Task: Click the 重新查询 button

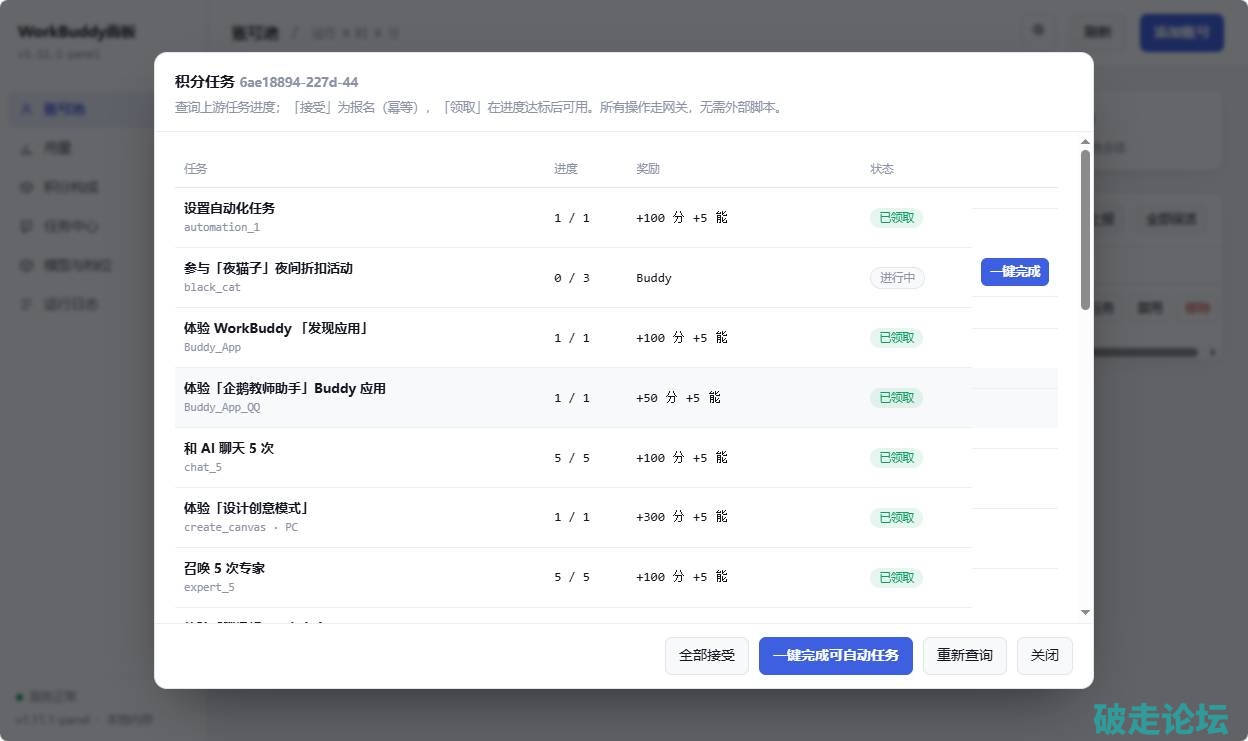Action: pos(964,656)
